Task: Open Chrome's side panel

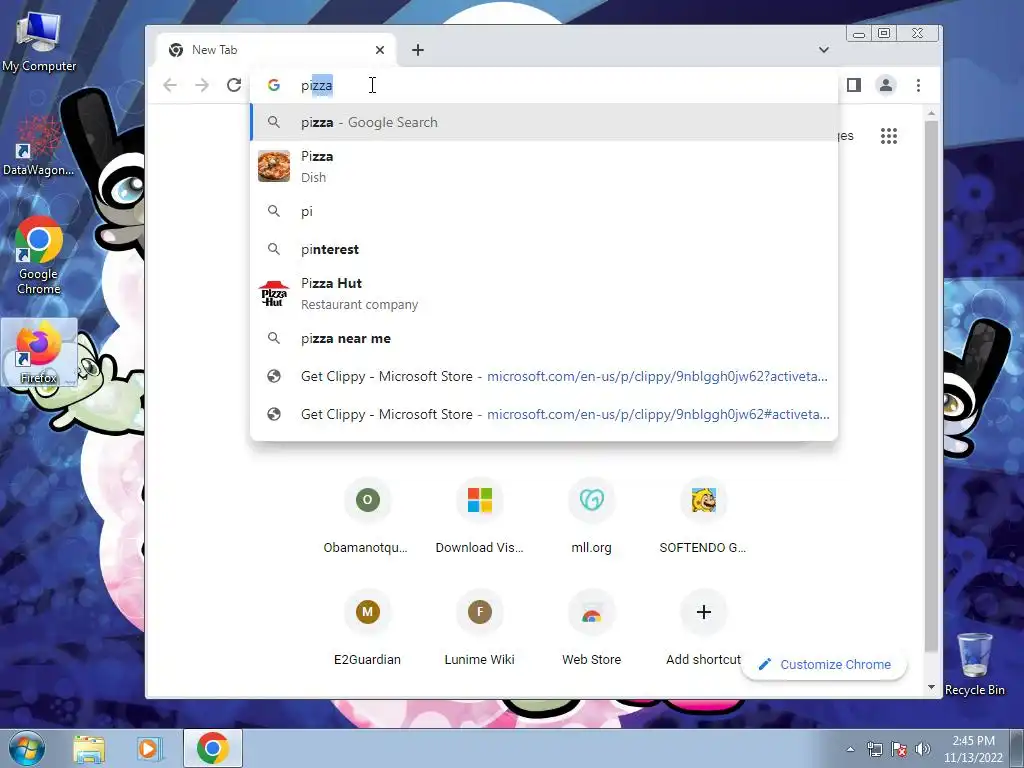Action: tap(854, 85)
